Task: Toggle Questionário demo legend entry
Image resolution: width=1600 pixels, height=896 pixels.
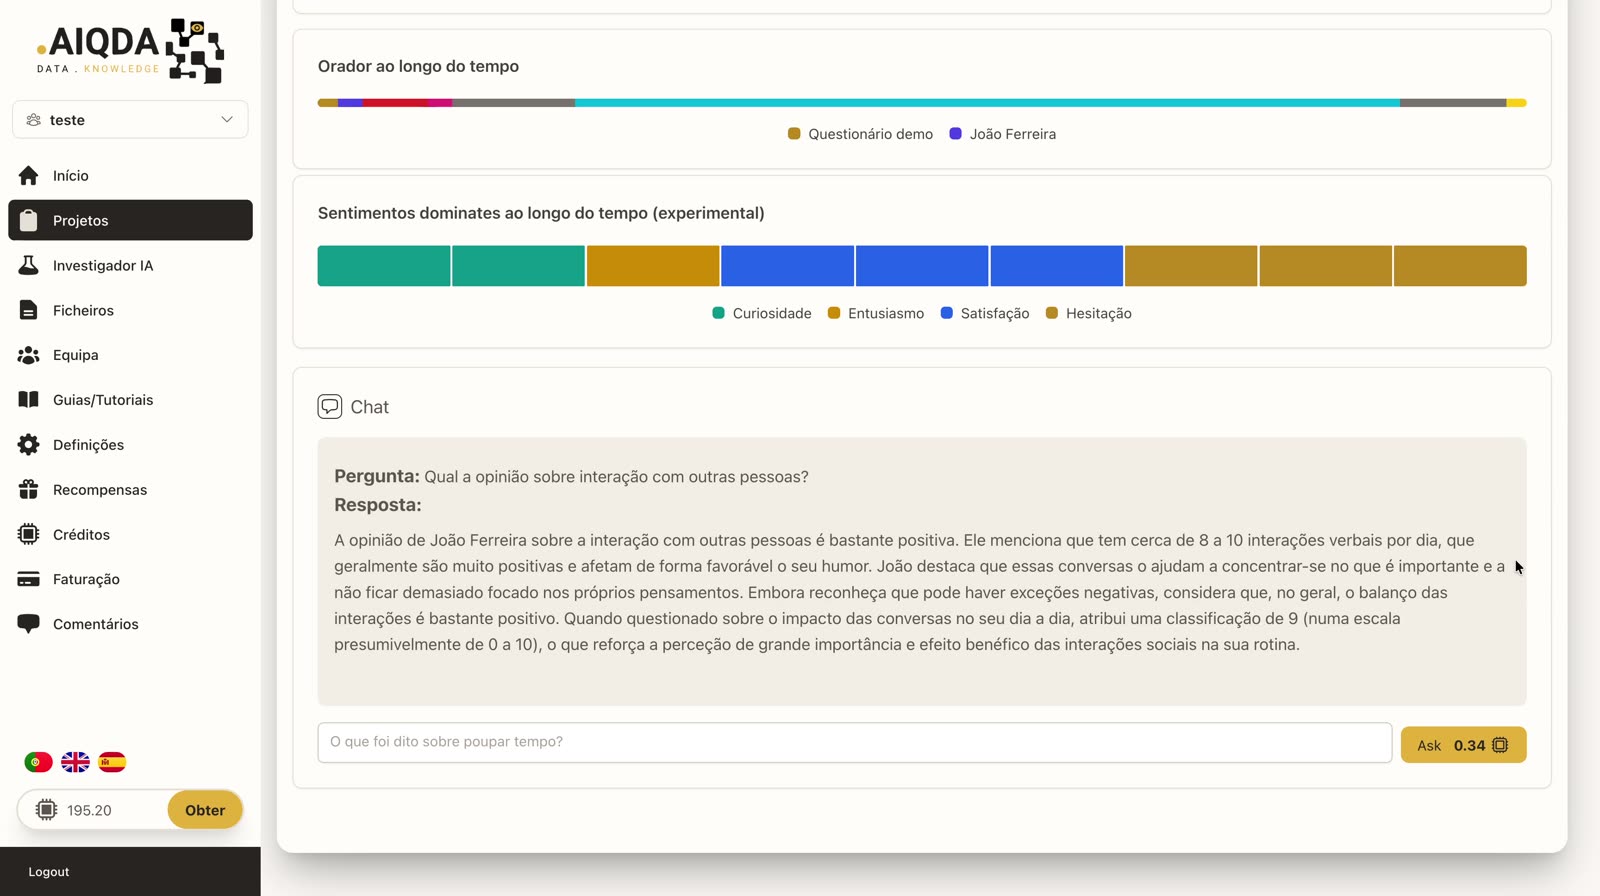Action: [860, 134]
